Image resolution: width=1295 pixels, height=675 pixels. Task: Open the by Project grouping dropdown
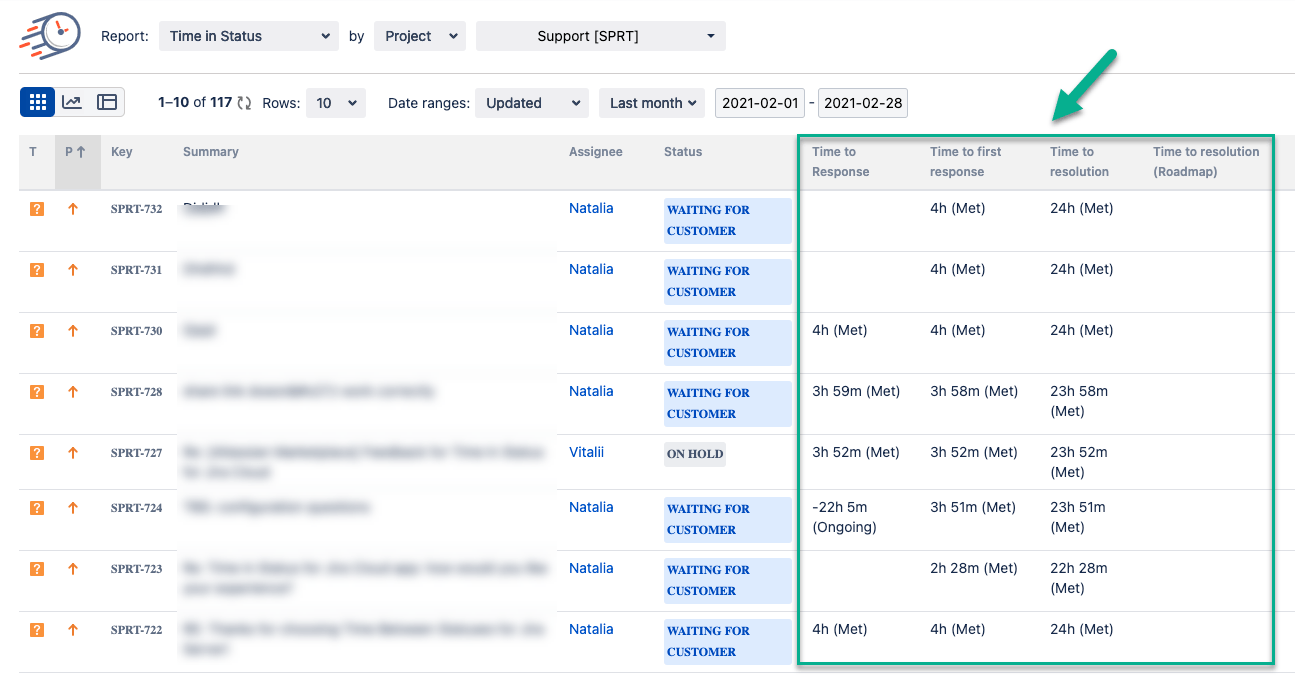(x=419, y=36)
